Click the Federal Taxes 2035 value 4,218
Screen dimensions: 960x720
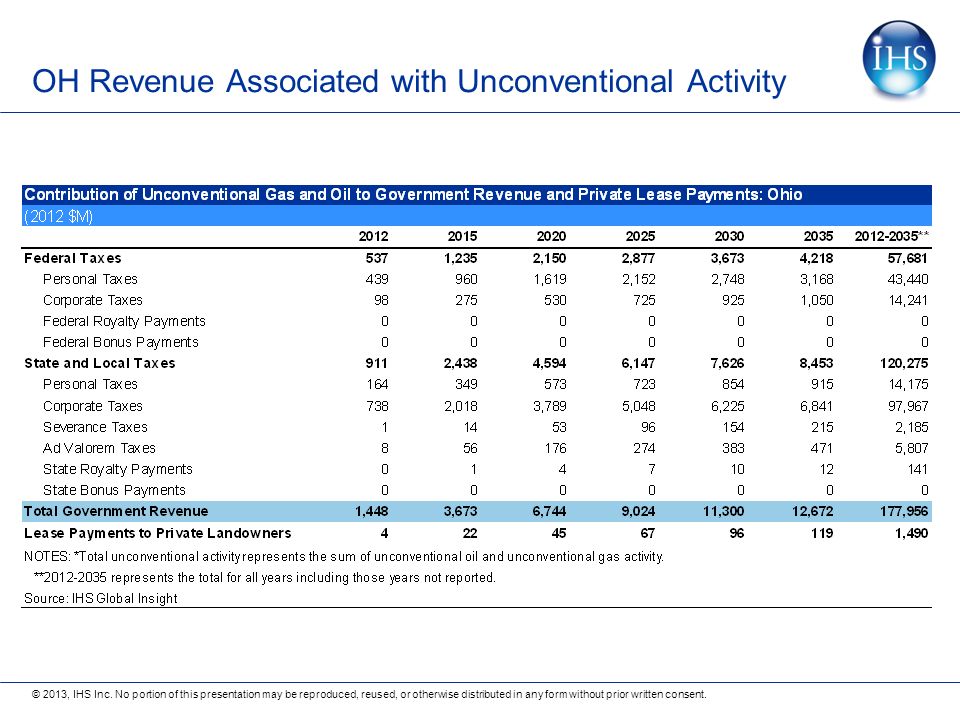pyautogui.click(x=816, y=258)
